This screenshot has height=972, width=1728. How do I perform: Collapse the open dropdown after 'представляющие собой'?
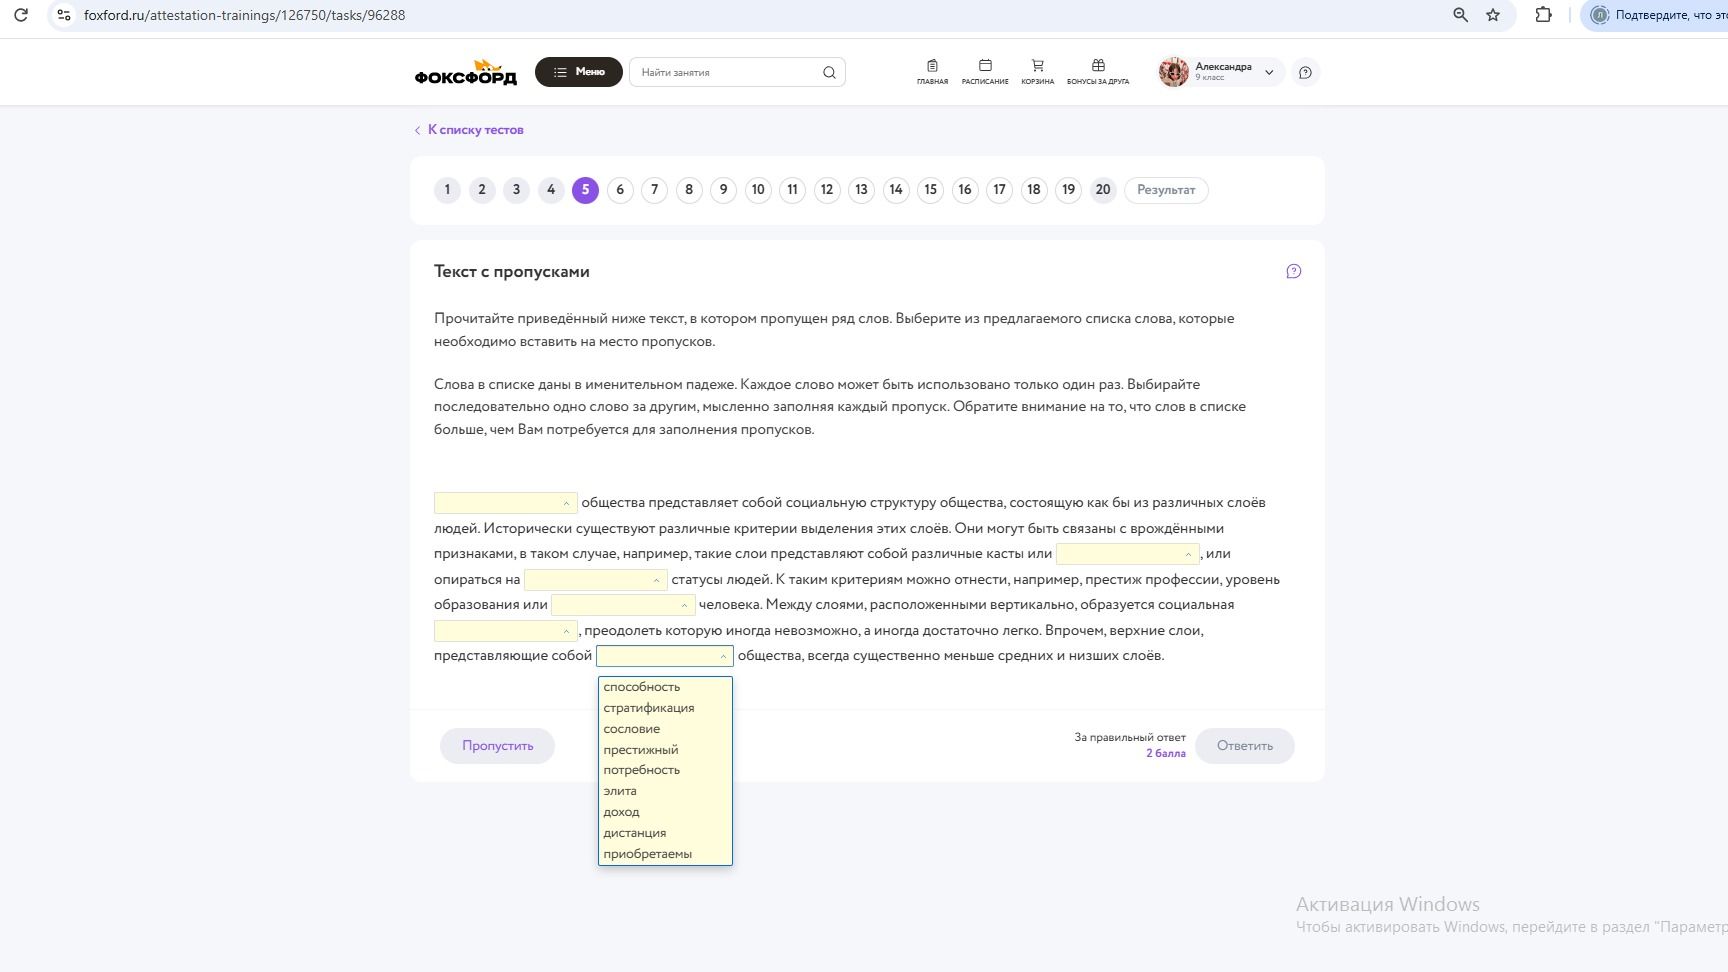click(x=665, y=656)
